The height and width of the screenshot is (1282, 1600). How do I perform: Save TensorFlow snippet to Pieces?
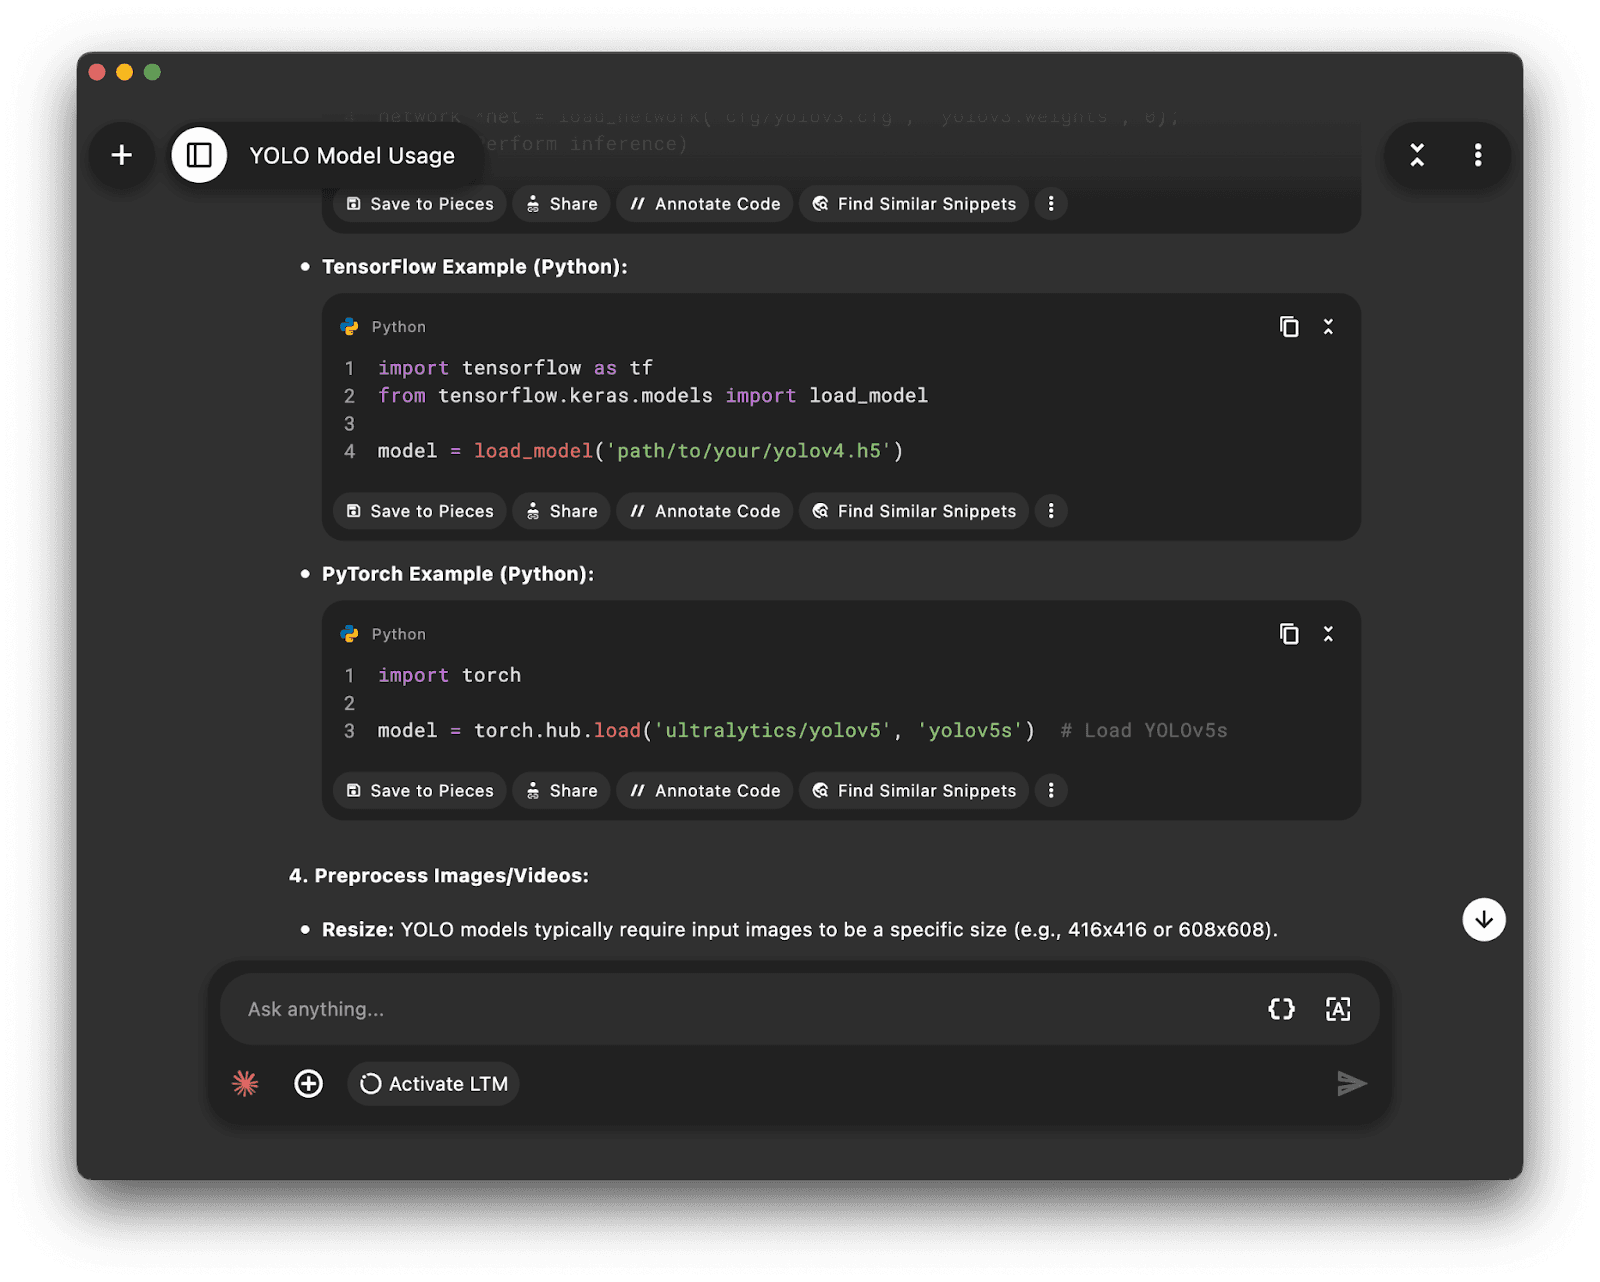pyautogui.click(x=420, y=511)
